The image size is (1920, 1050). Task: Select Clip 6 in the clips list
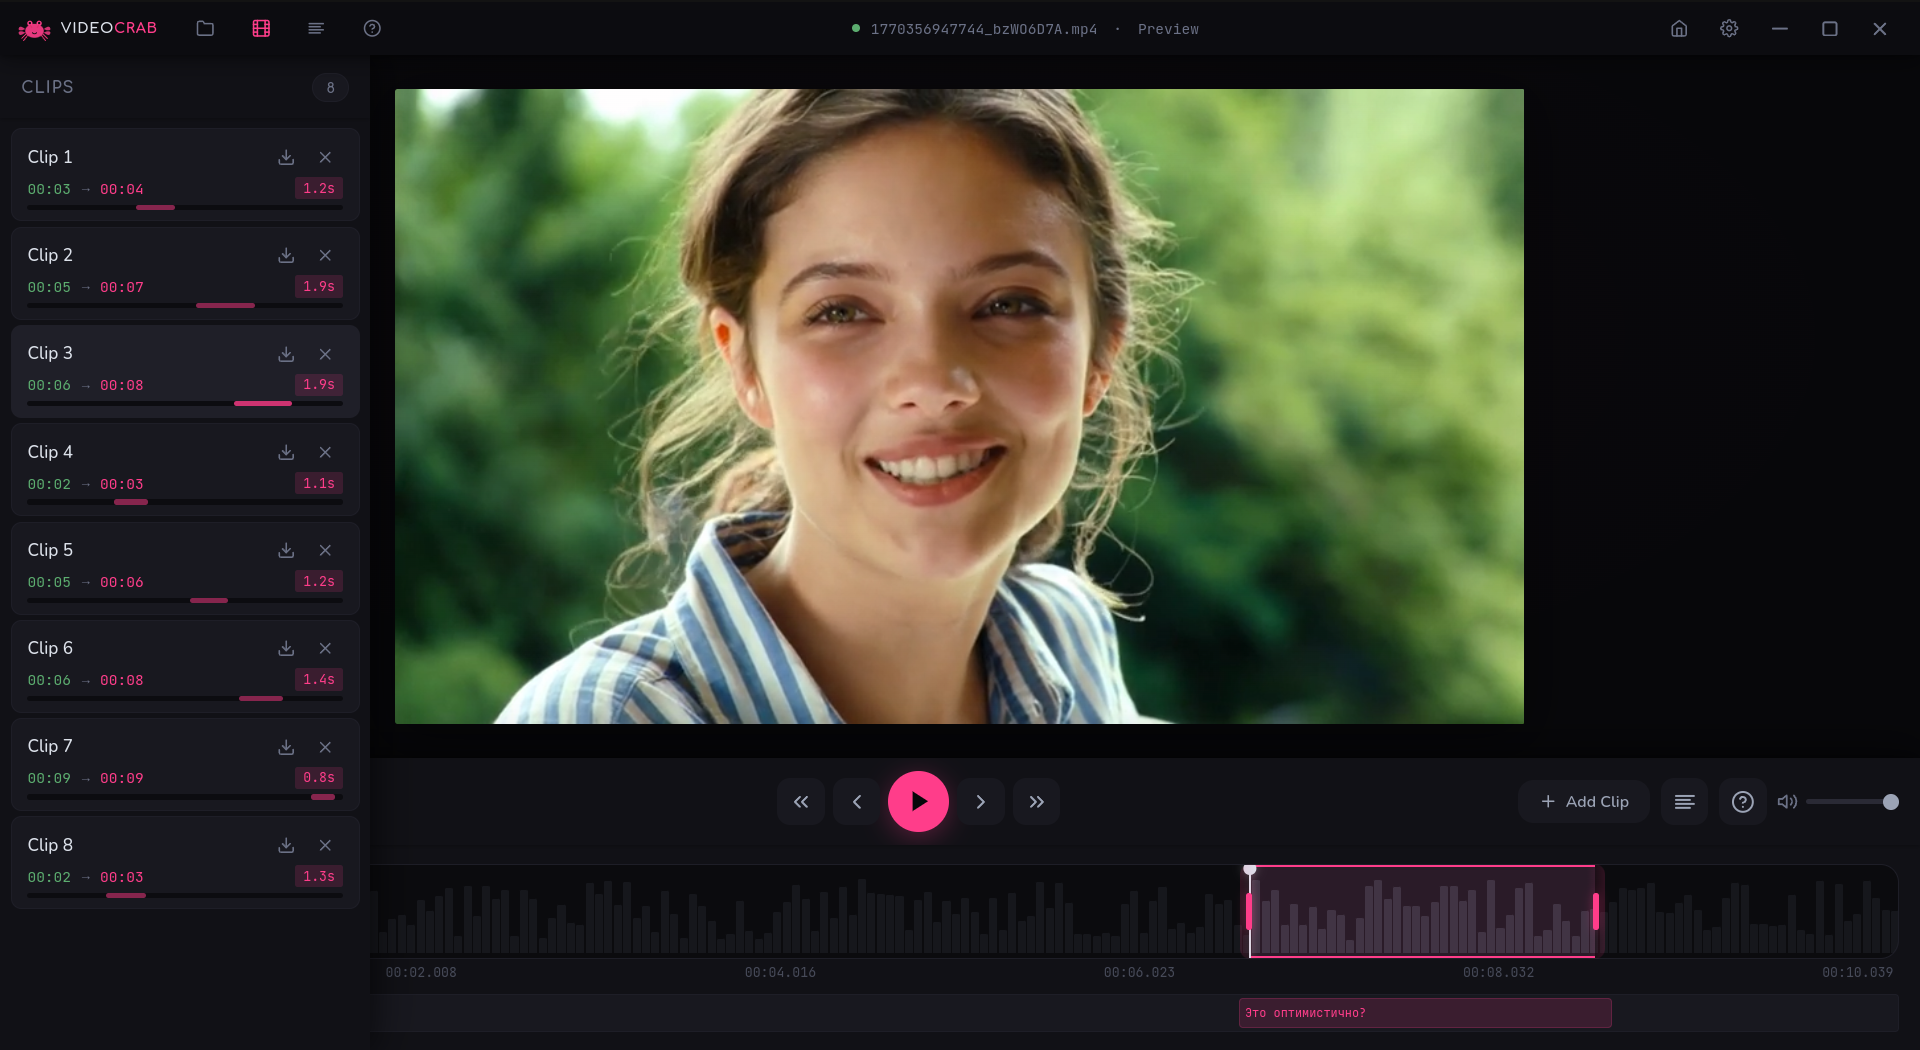150,650
